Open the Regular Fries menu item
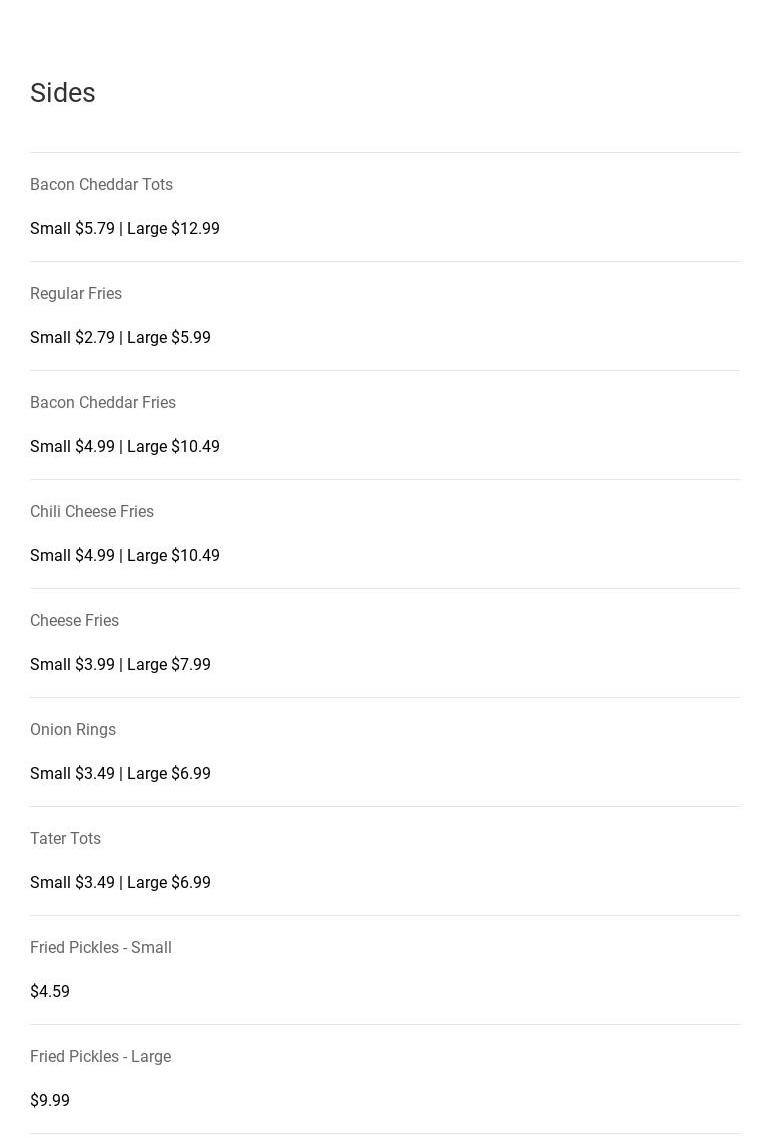 pyautogui.click(x=76, y=294)
